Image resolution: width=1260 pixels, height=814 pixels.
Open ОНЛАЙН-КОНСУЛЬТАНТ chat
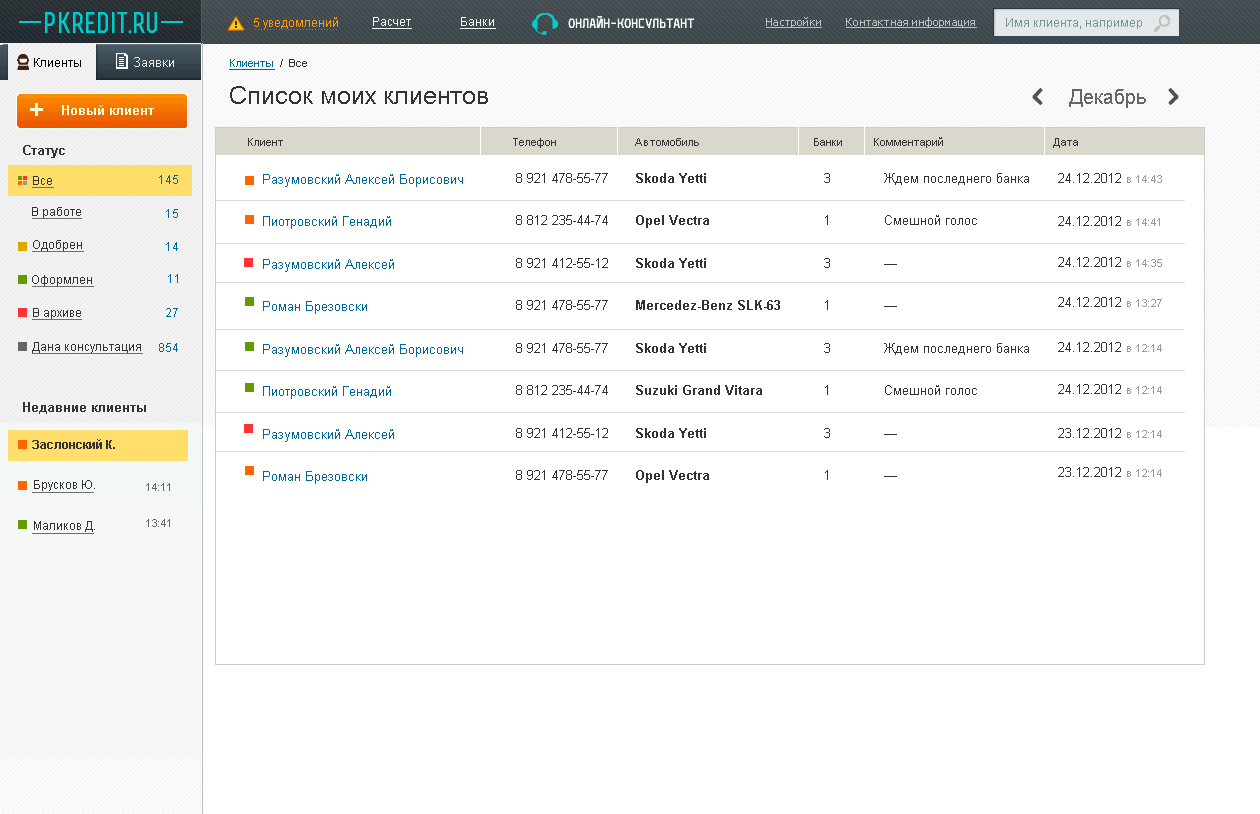pos(631,23)
